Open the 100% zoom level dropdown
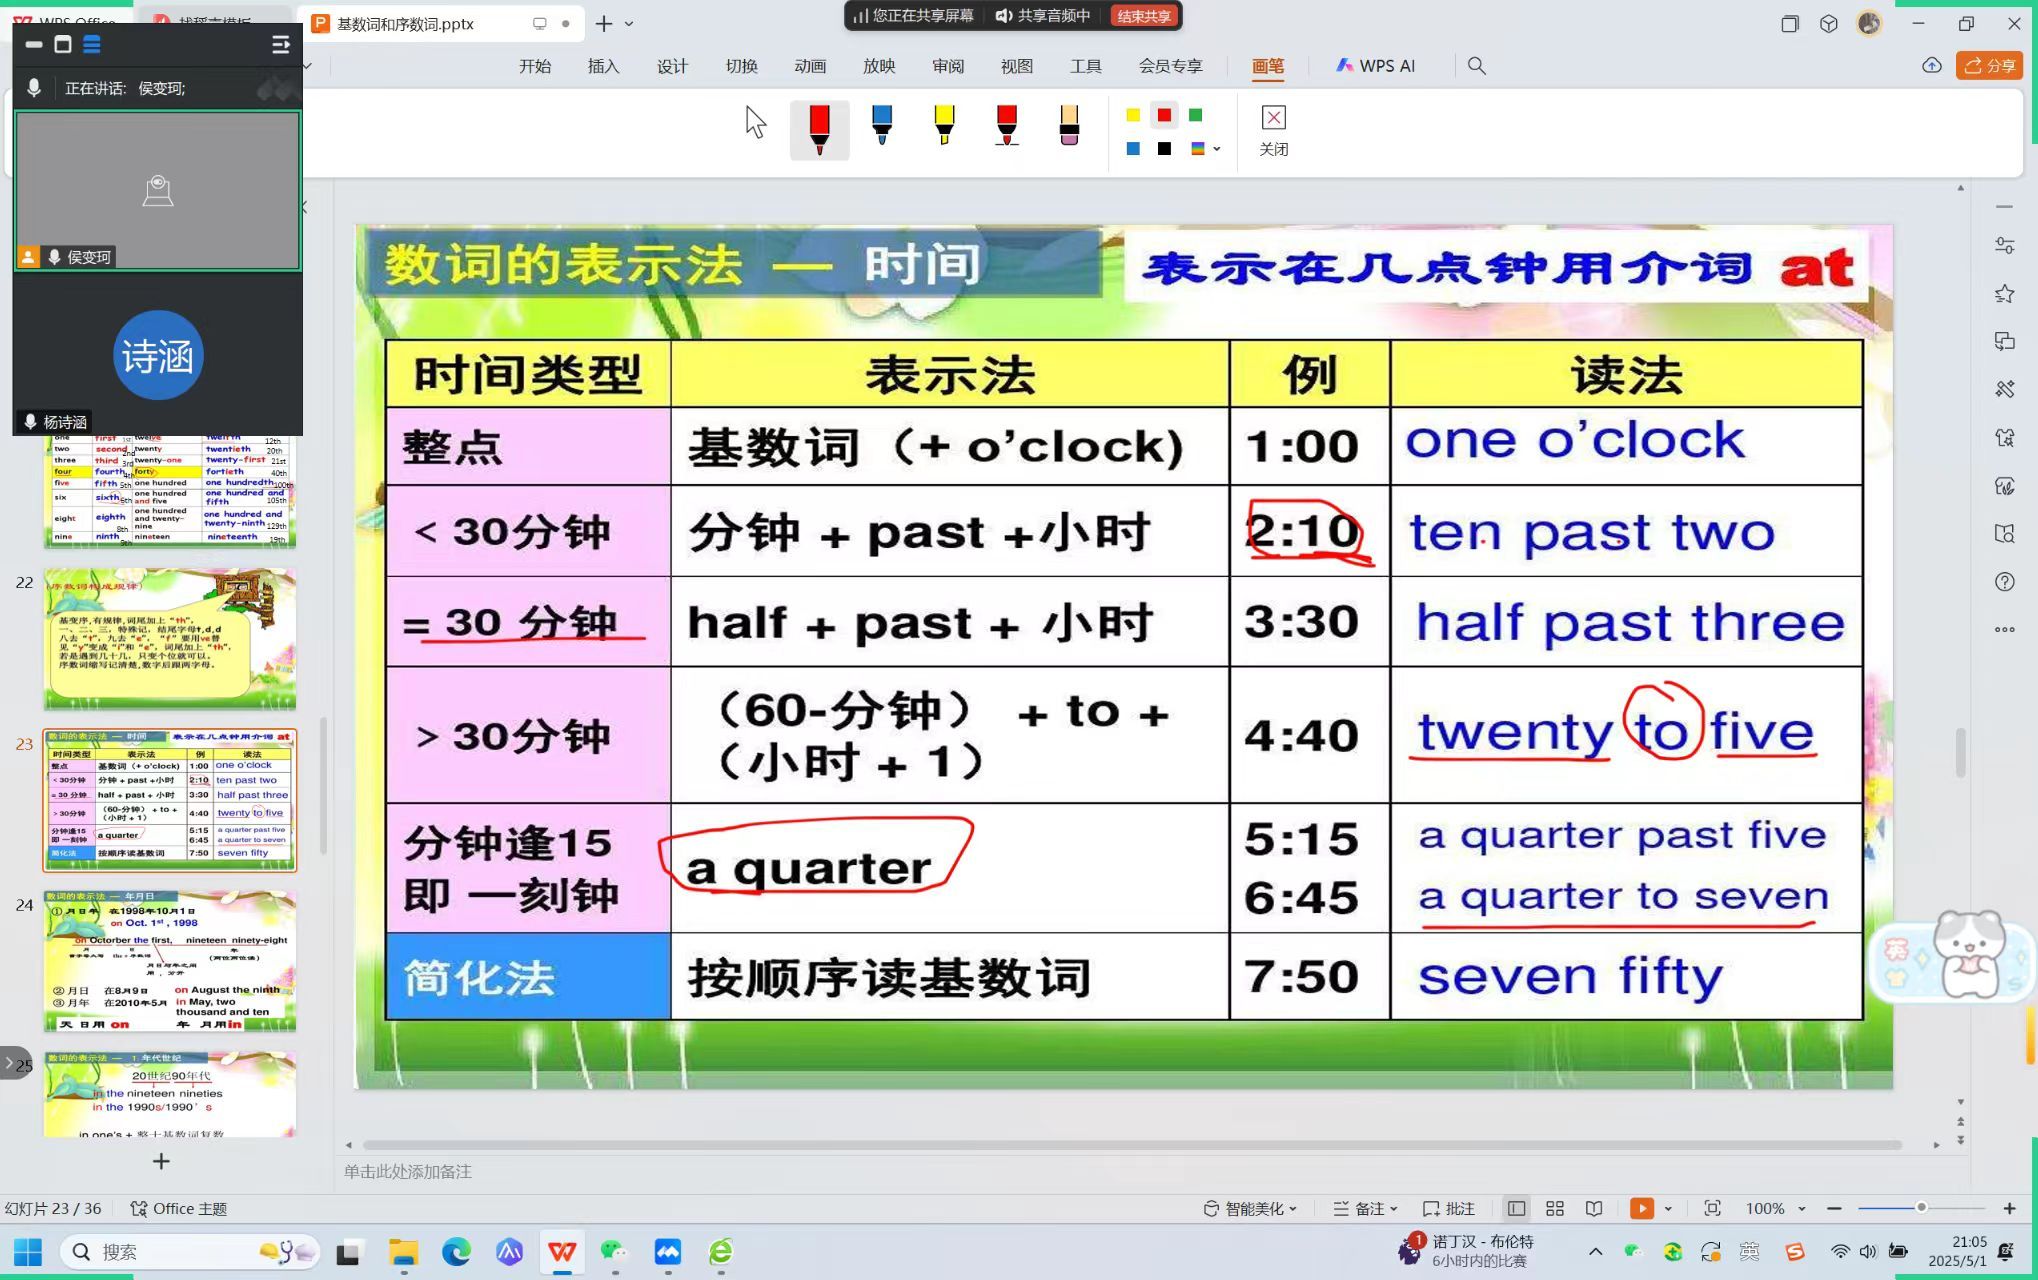The height and width of the screenshot is (1280, 2038). point(1776,1208)
